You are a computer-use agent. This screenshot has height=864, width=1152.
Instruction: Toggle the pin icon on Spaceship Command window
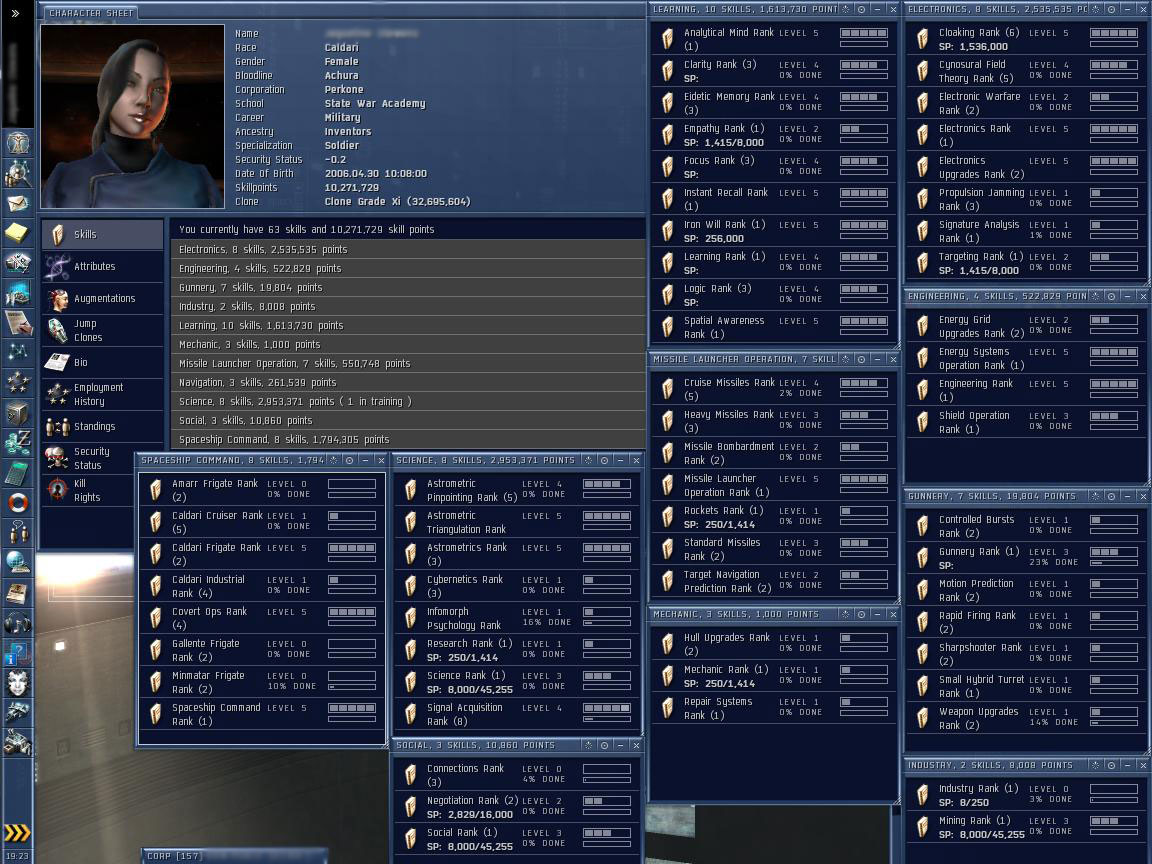click(x=334, y=460)
